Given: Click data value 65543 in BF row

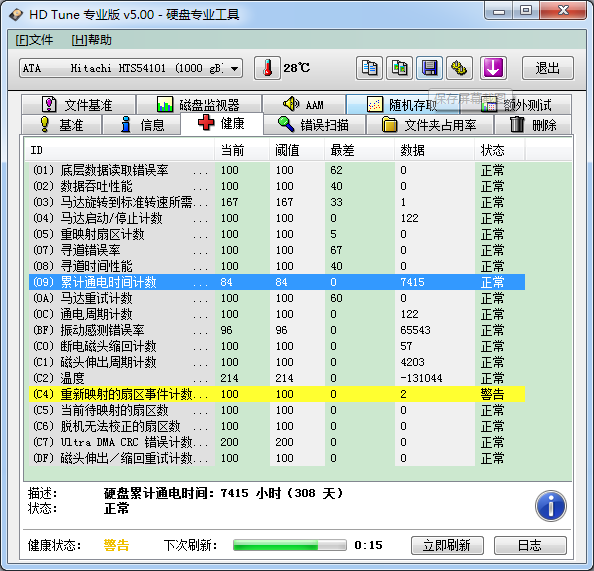Looking at the screenshot, I should [x=415, y=330].
